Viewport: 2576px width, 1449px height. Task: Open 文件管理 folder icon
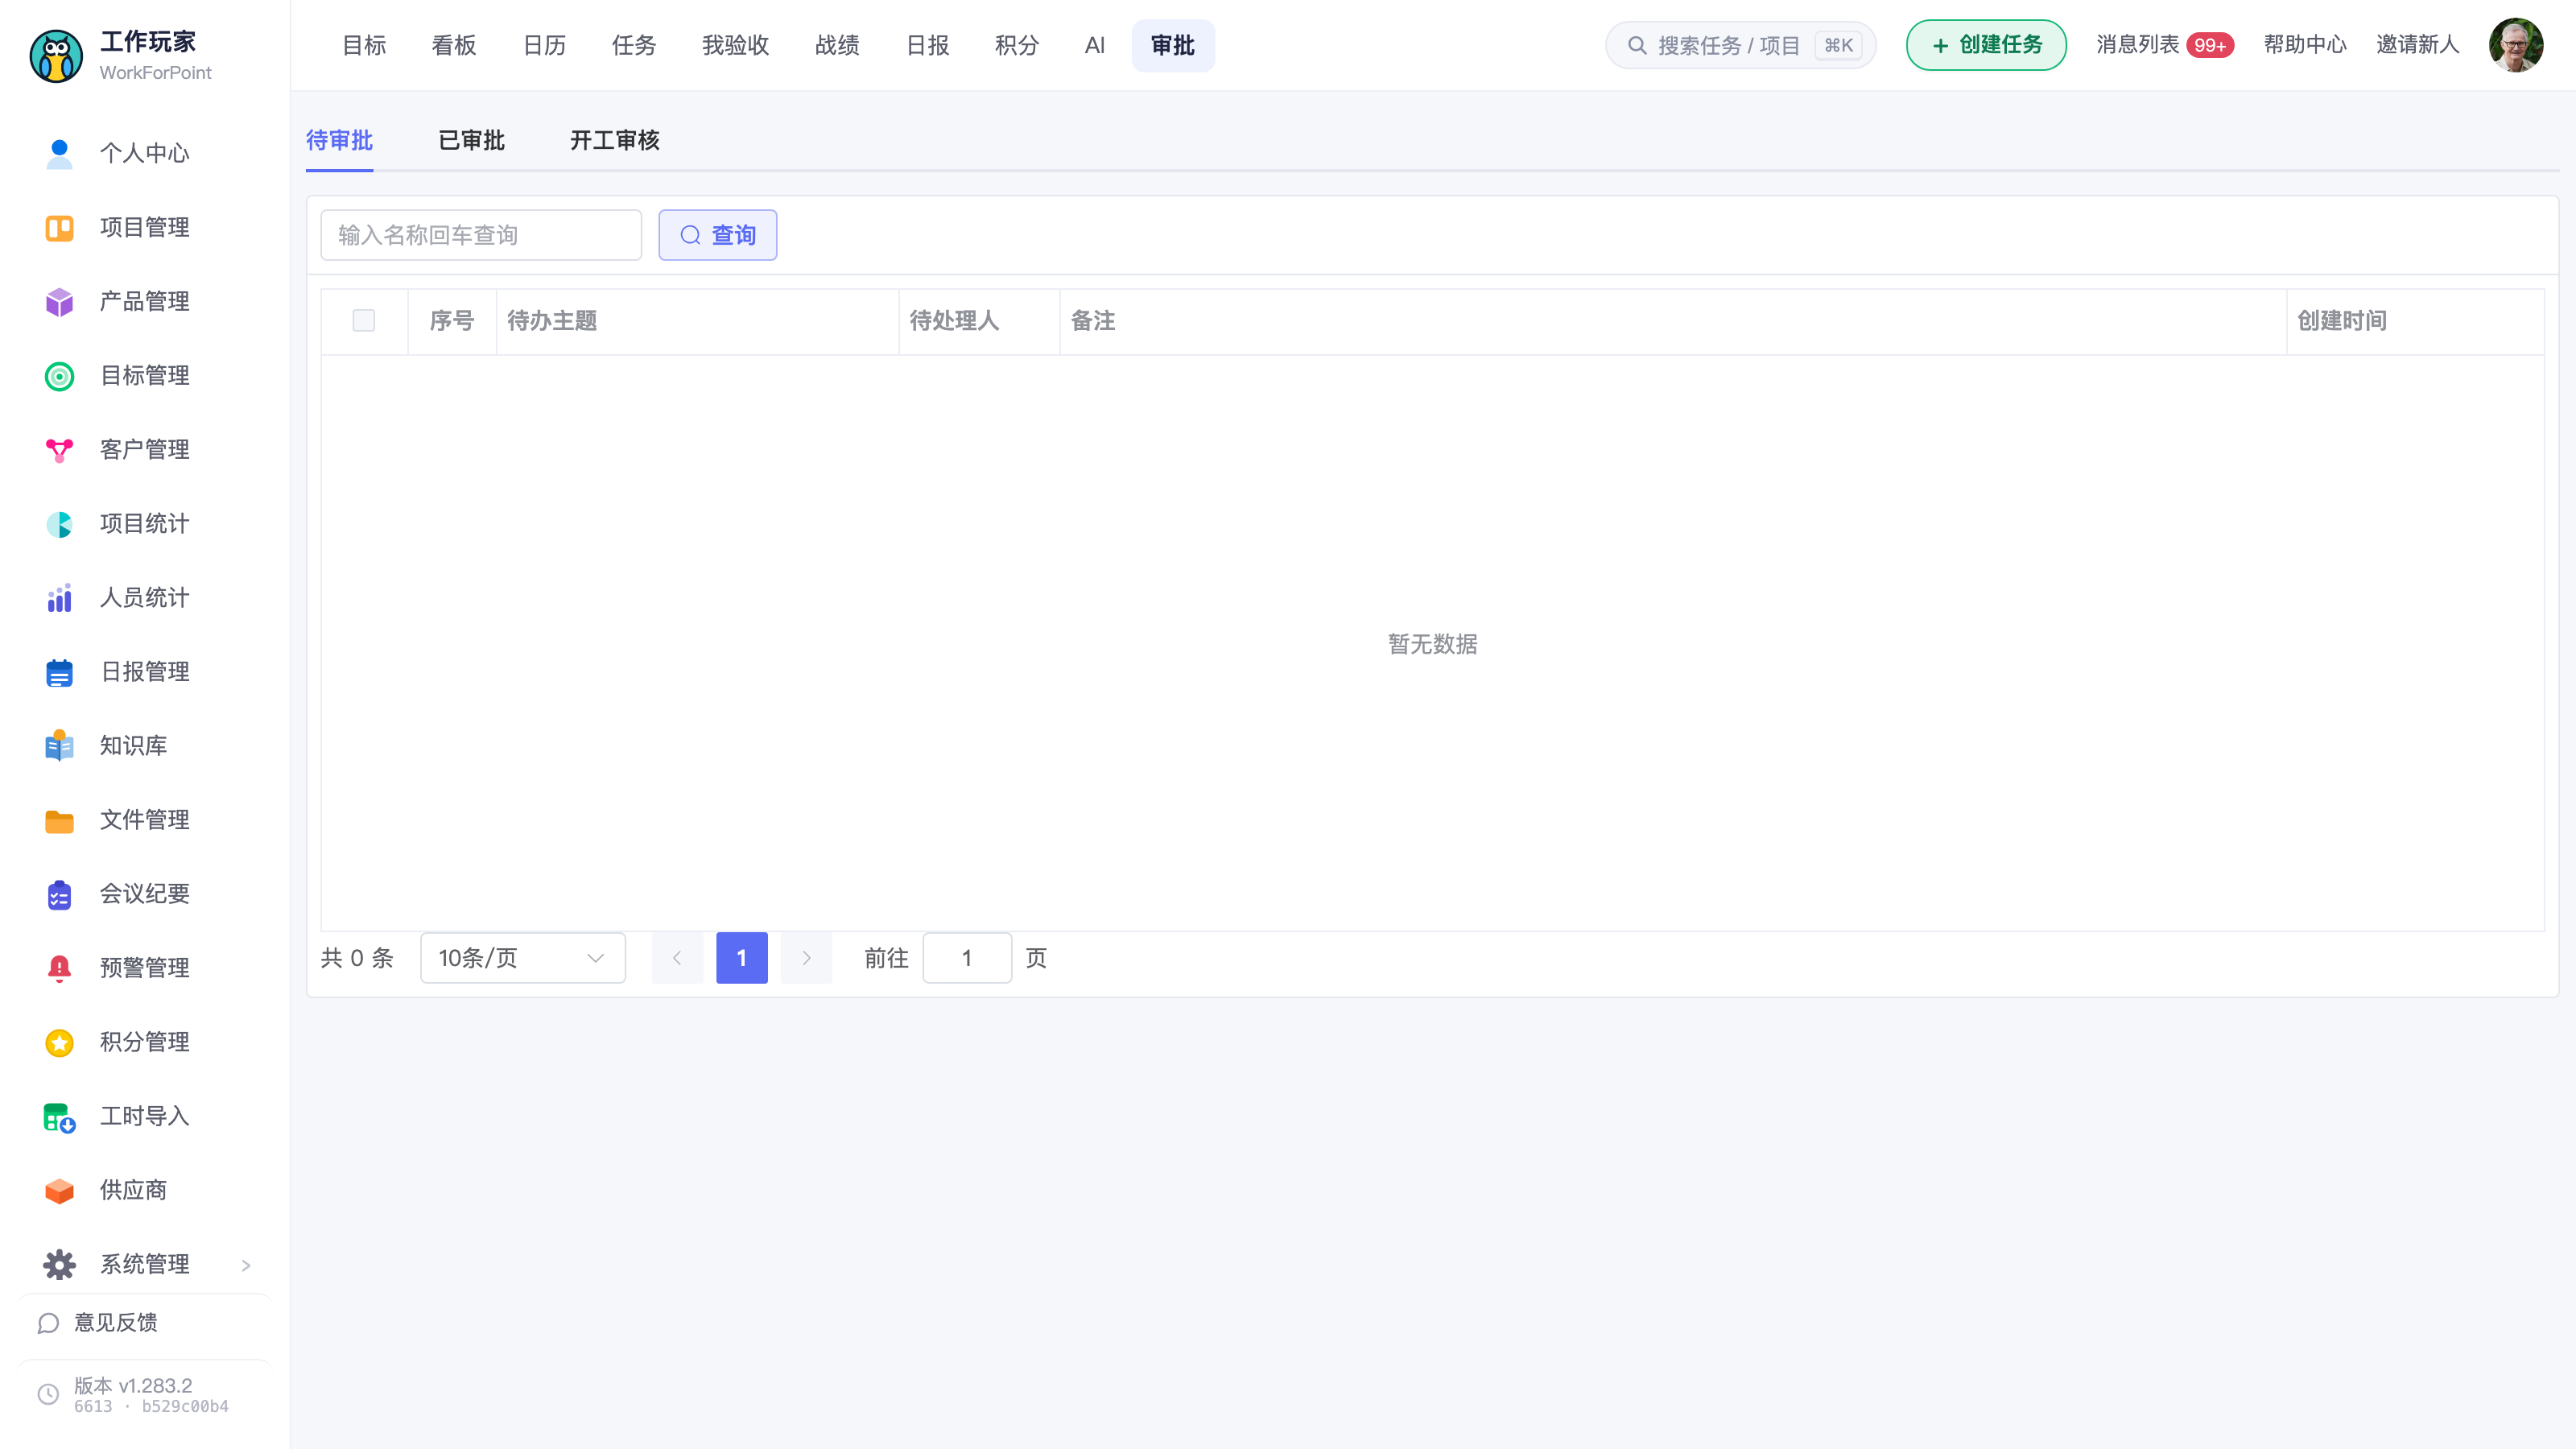(59, 820)
